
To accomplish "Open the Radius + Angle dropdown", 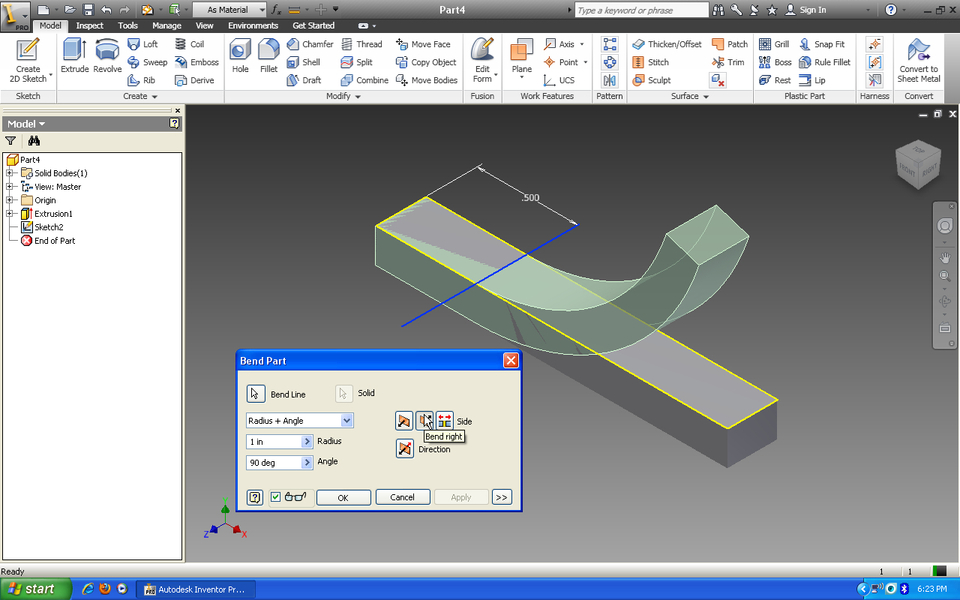I will pyautogui.click(x=346, y=420).
